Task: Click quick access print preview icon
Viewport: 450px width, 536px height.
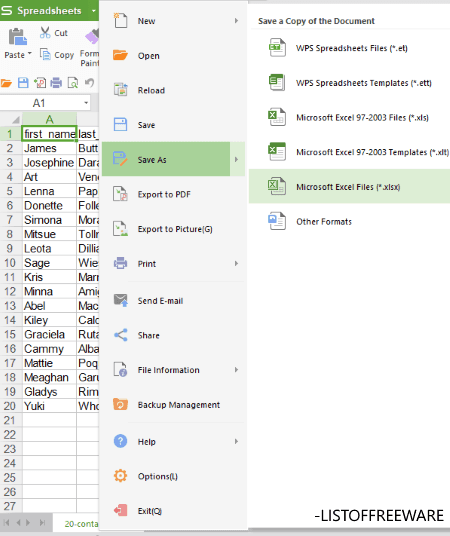Action: 73,83
